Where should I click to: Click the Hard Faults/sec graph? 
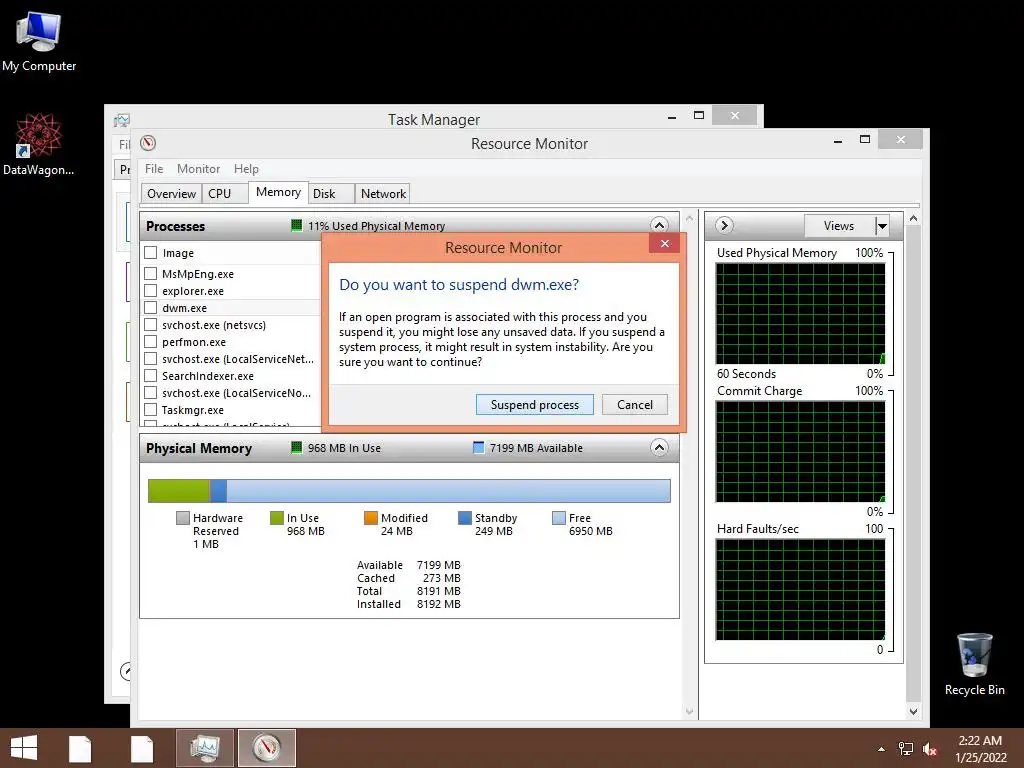tap(801, 590)
